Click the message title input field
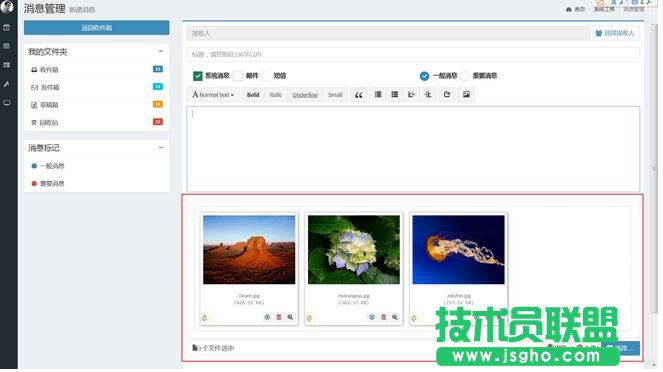Screen dimensions: 663x372 [413, 54]
